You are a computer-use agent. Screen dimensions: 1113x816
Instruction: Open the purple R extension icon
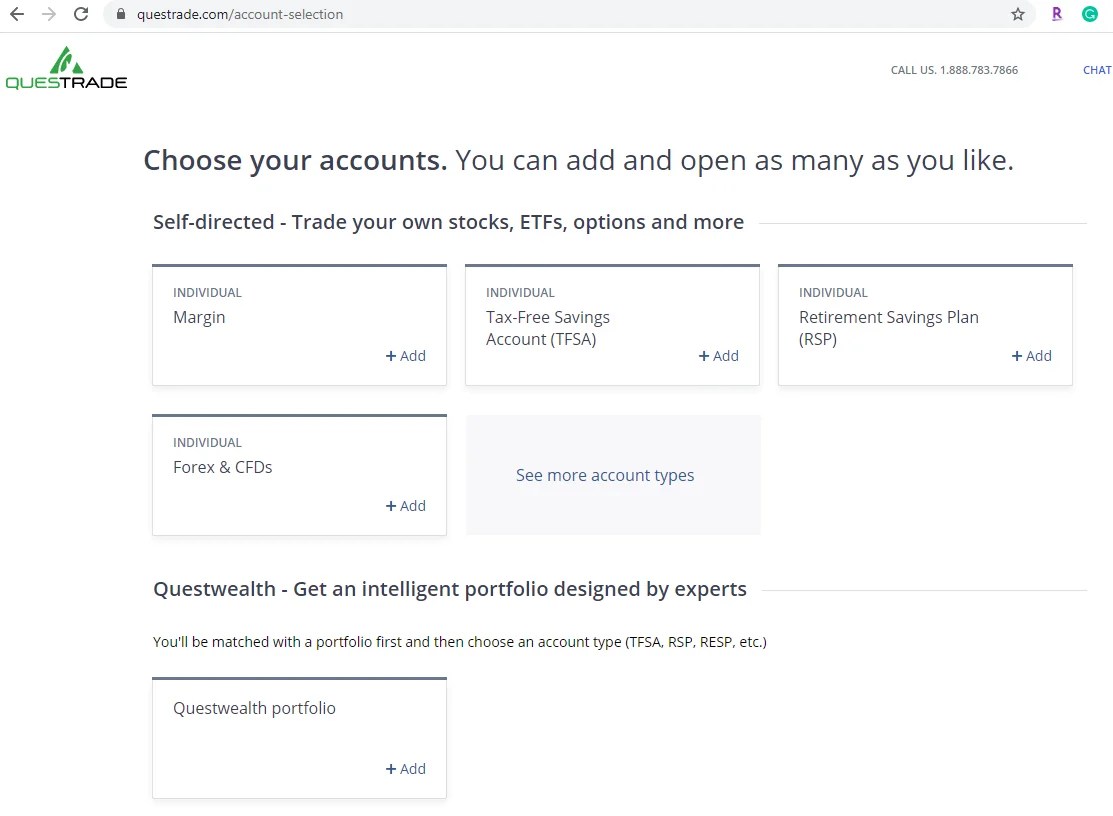[x=1056, y=14]
